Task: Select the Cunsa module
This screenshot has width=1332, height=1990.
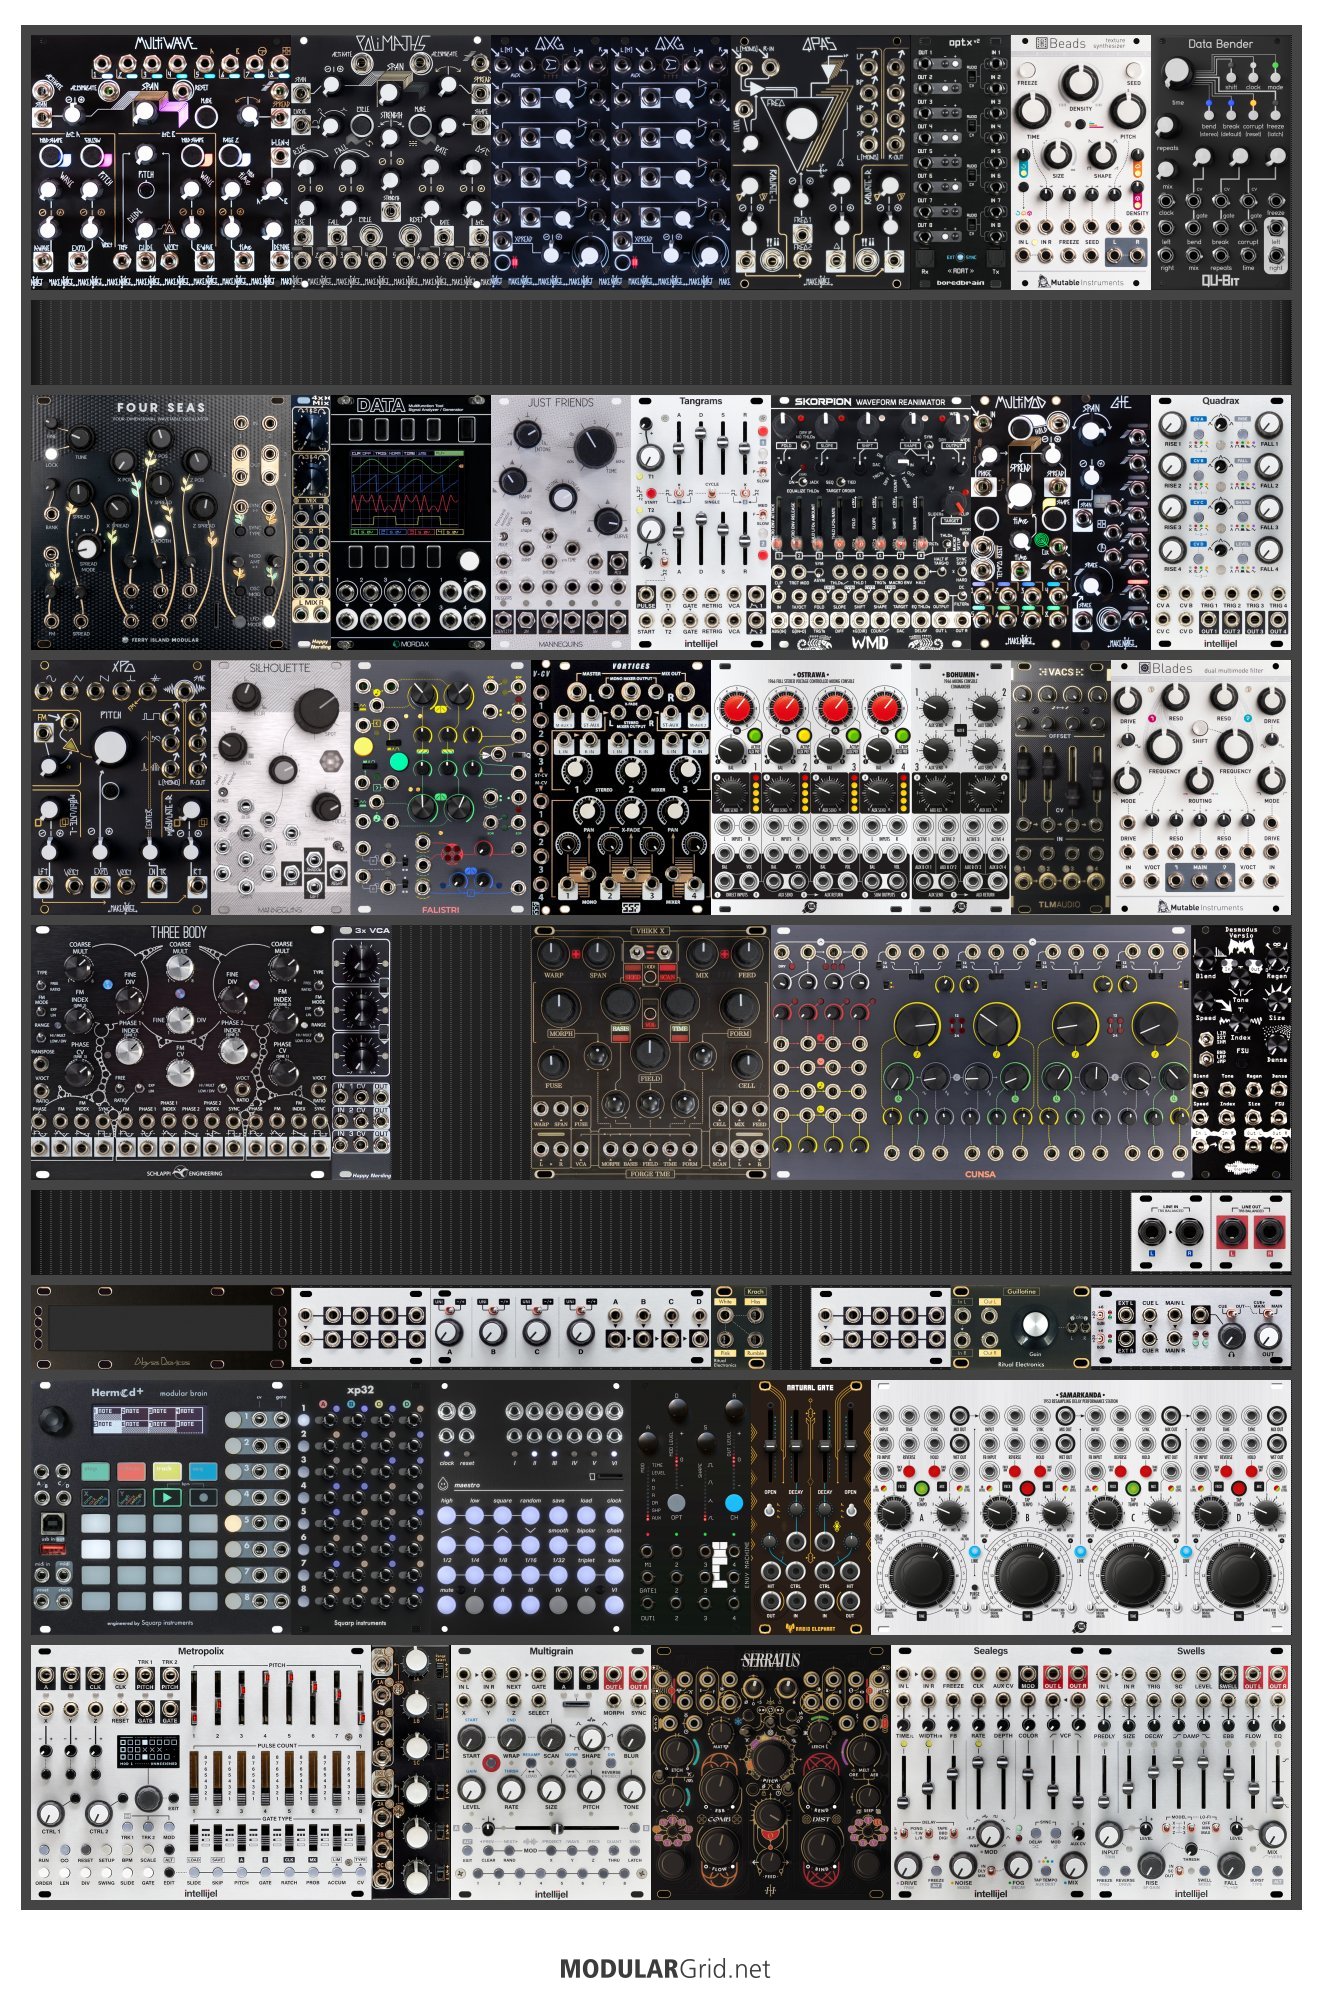Action: coord(981,1052)
